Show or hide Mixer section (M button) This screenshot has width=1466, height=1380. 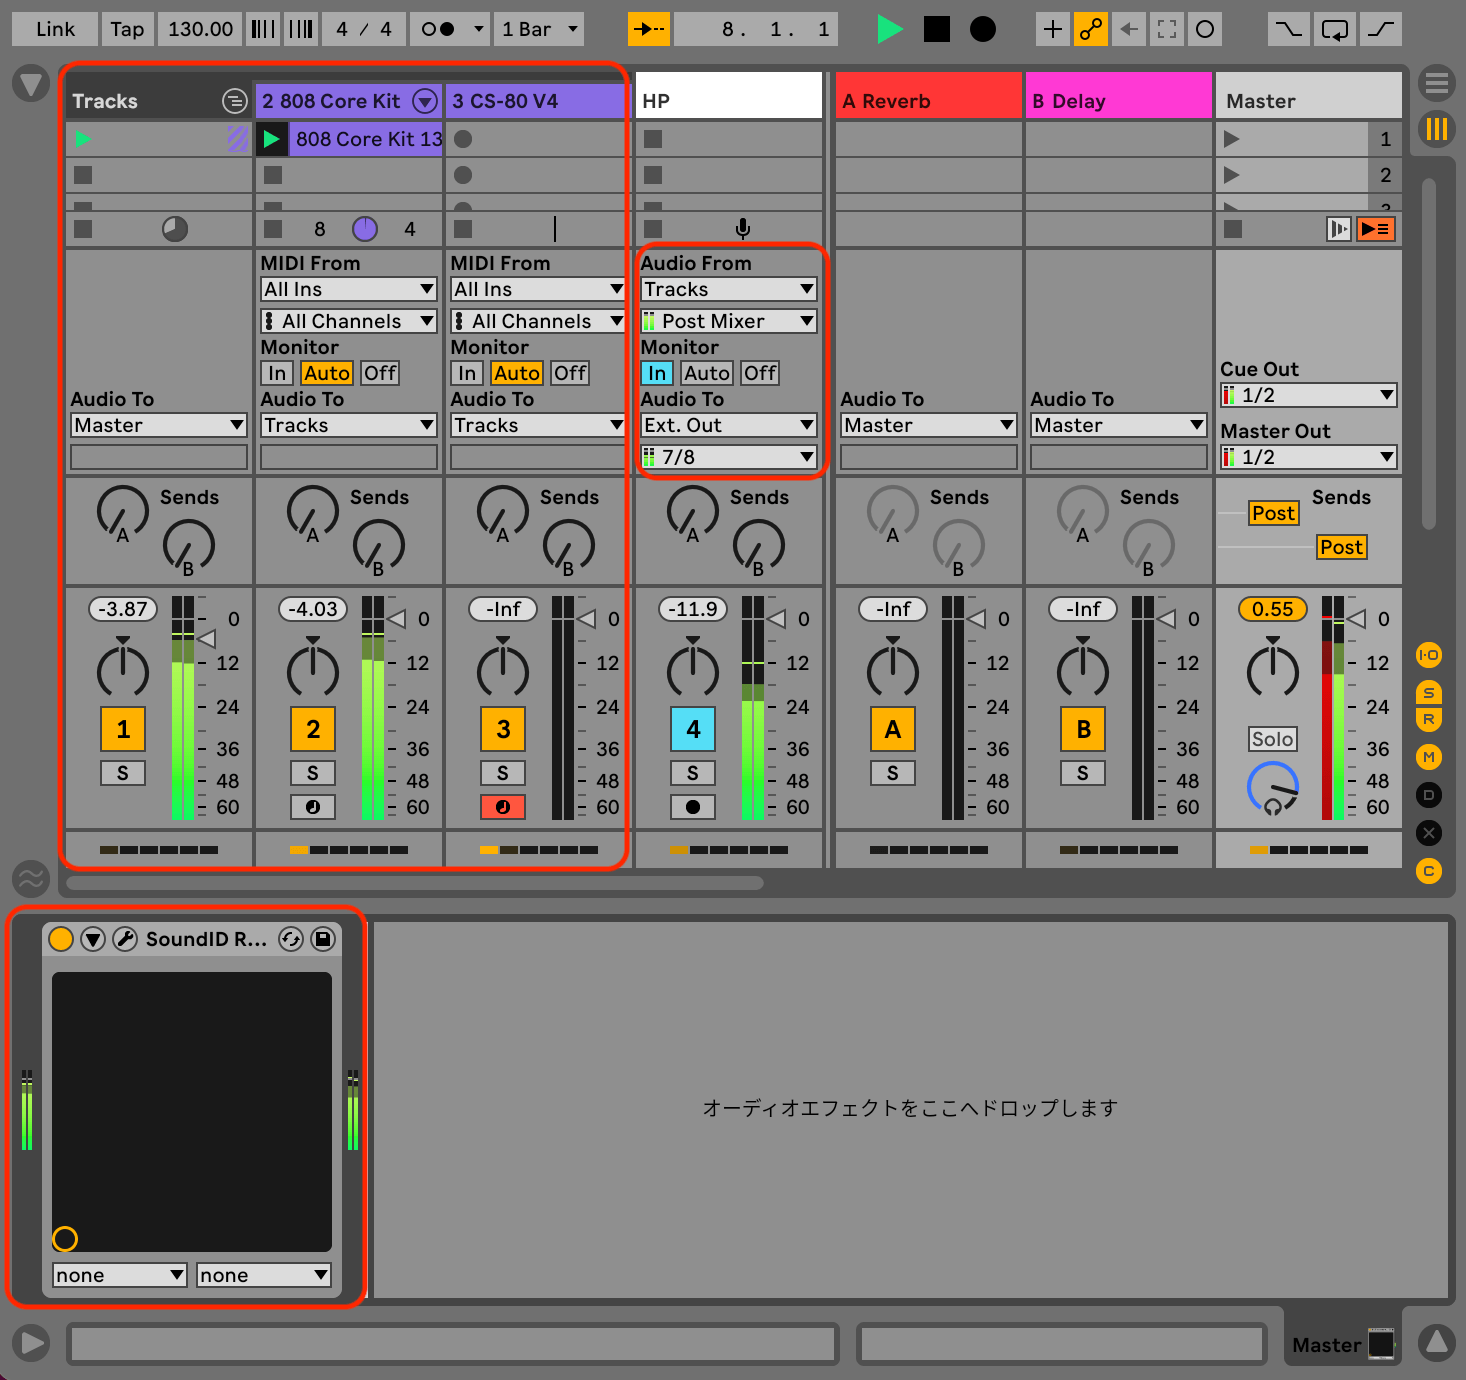[x=1429, y=757]
